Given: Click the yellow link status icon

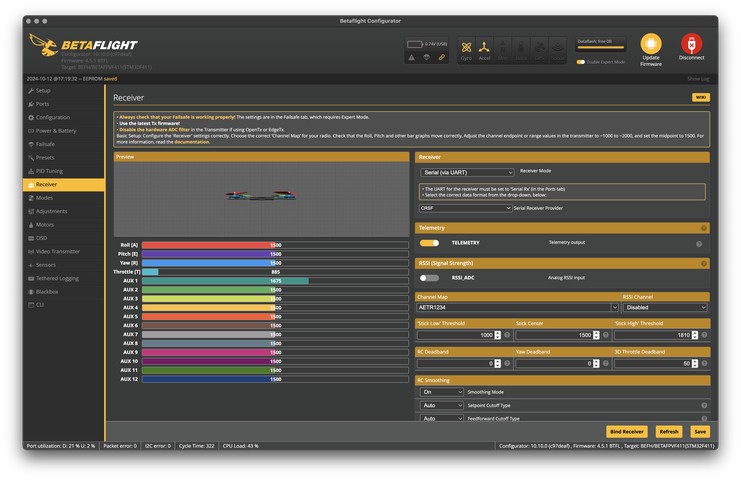Looking at the screenshot, I should point(441,57).
